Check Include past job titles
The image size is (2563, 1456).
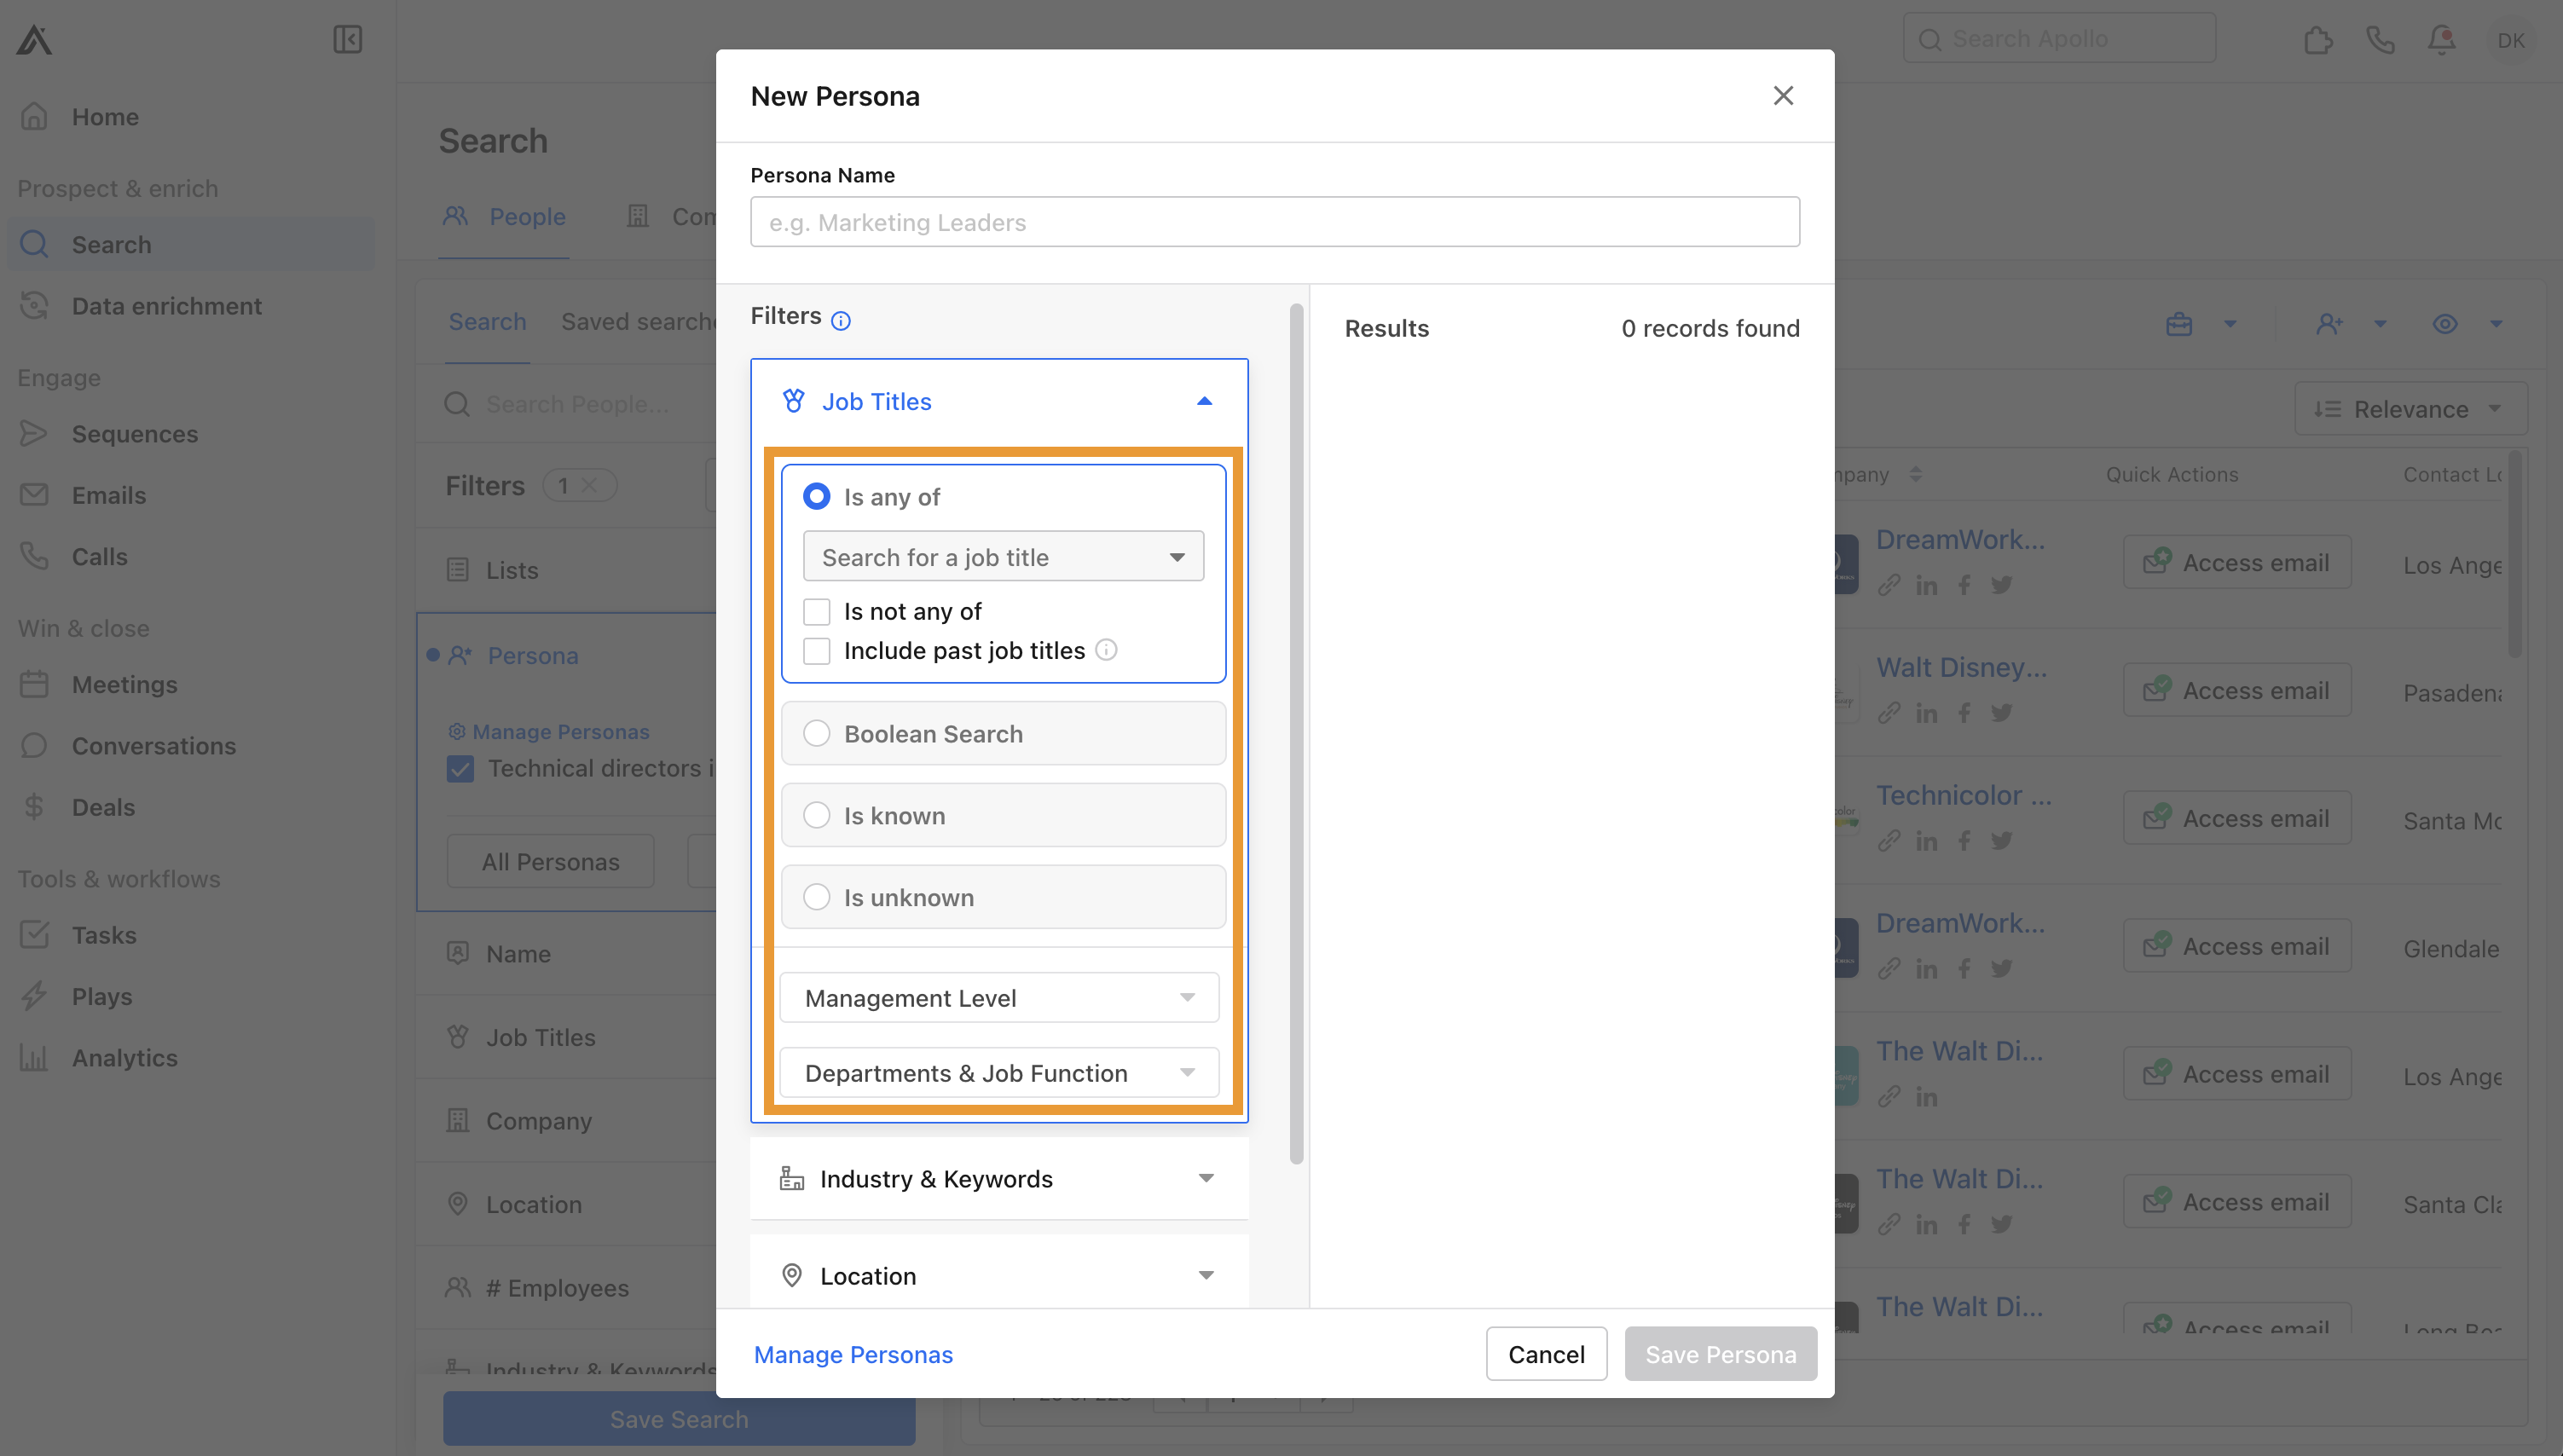click(817, 650)
